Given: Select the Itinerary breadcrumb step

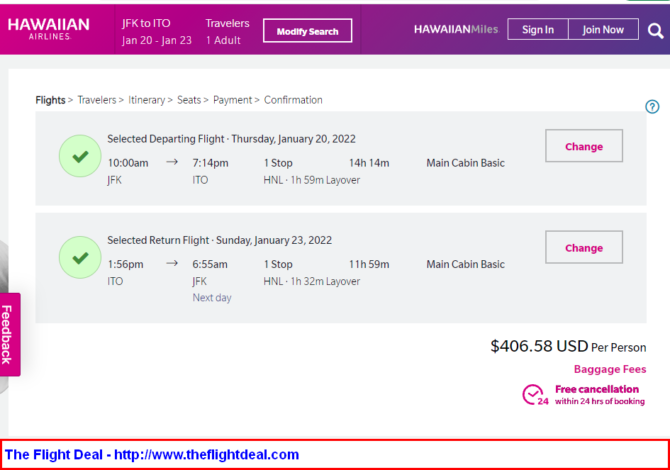Looking at the screenshot, I should [x=147, y=100].
